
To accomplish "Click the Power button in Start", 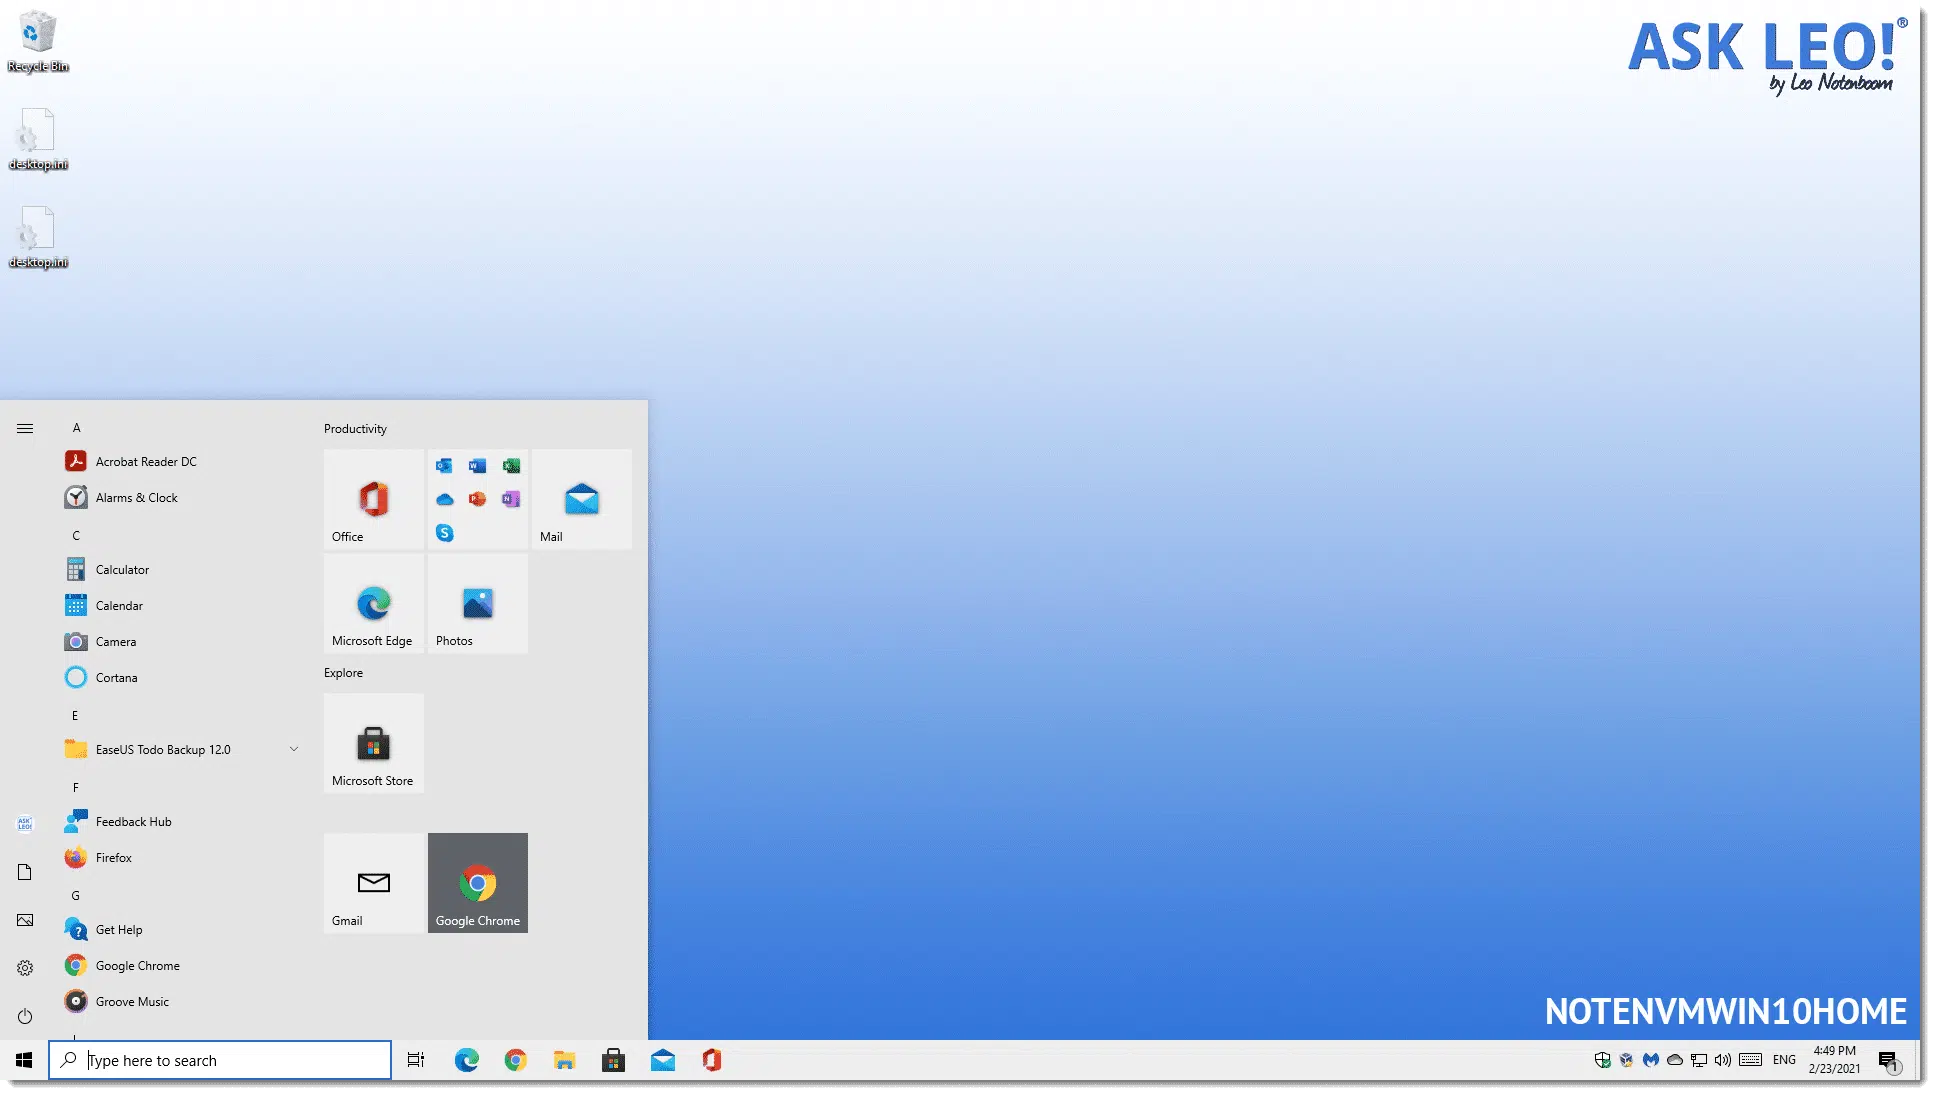I will pos(25,1016).
